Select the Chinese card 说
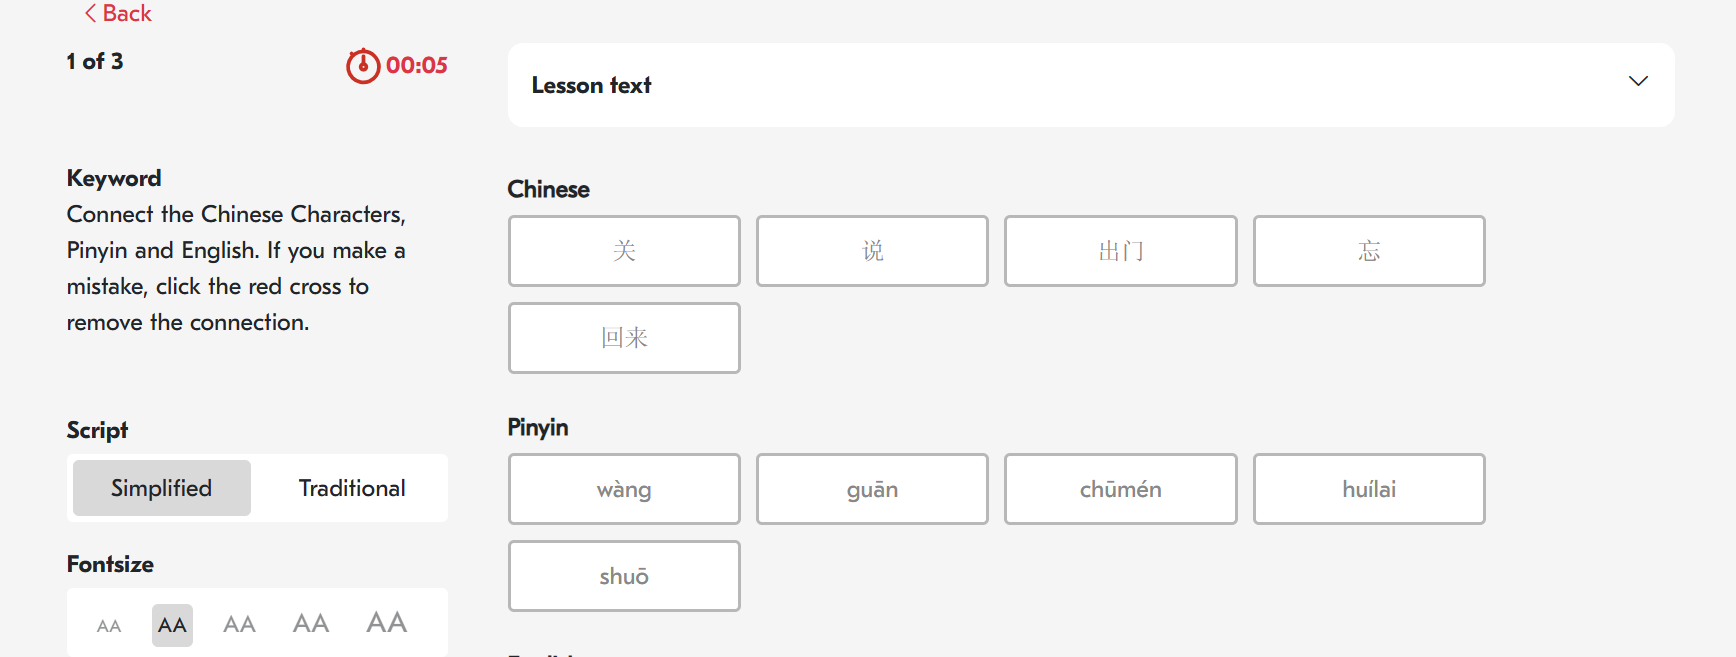This screenshot has width=1736, height=657. (872, 251)
